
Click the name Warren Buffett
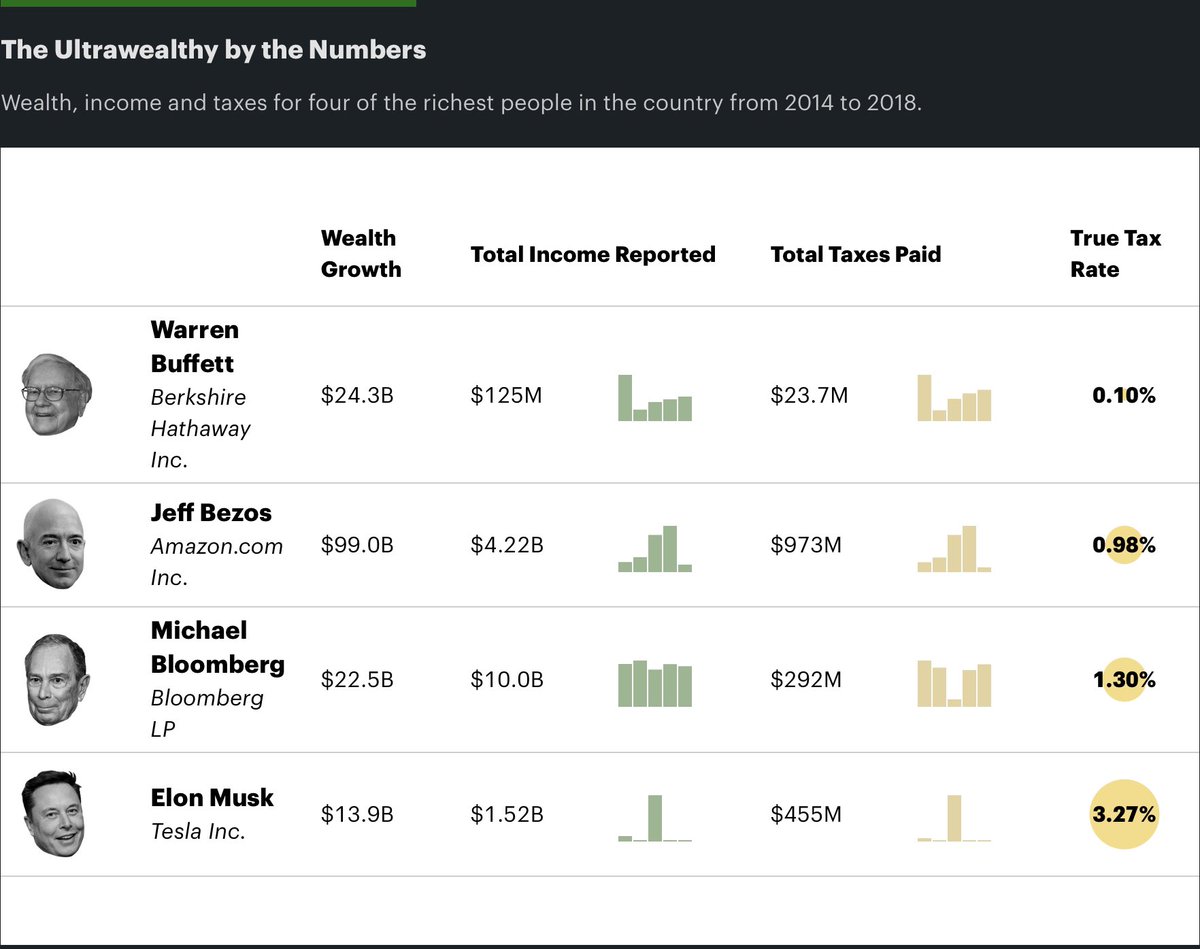click(x=195, y=346)
